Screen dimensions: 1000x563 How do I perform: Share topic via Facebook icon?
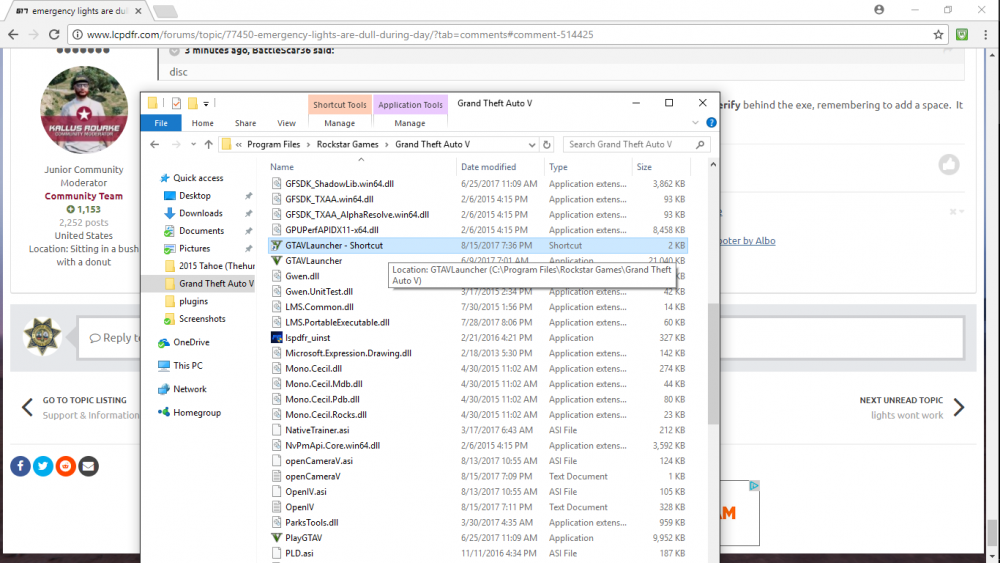click(x=20, y=465)
